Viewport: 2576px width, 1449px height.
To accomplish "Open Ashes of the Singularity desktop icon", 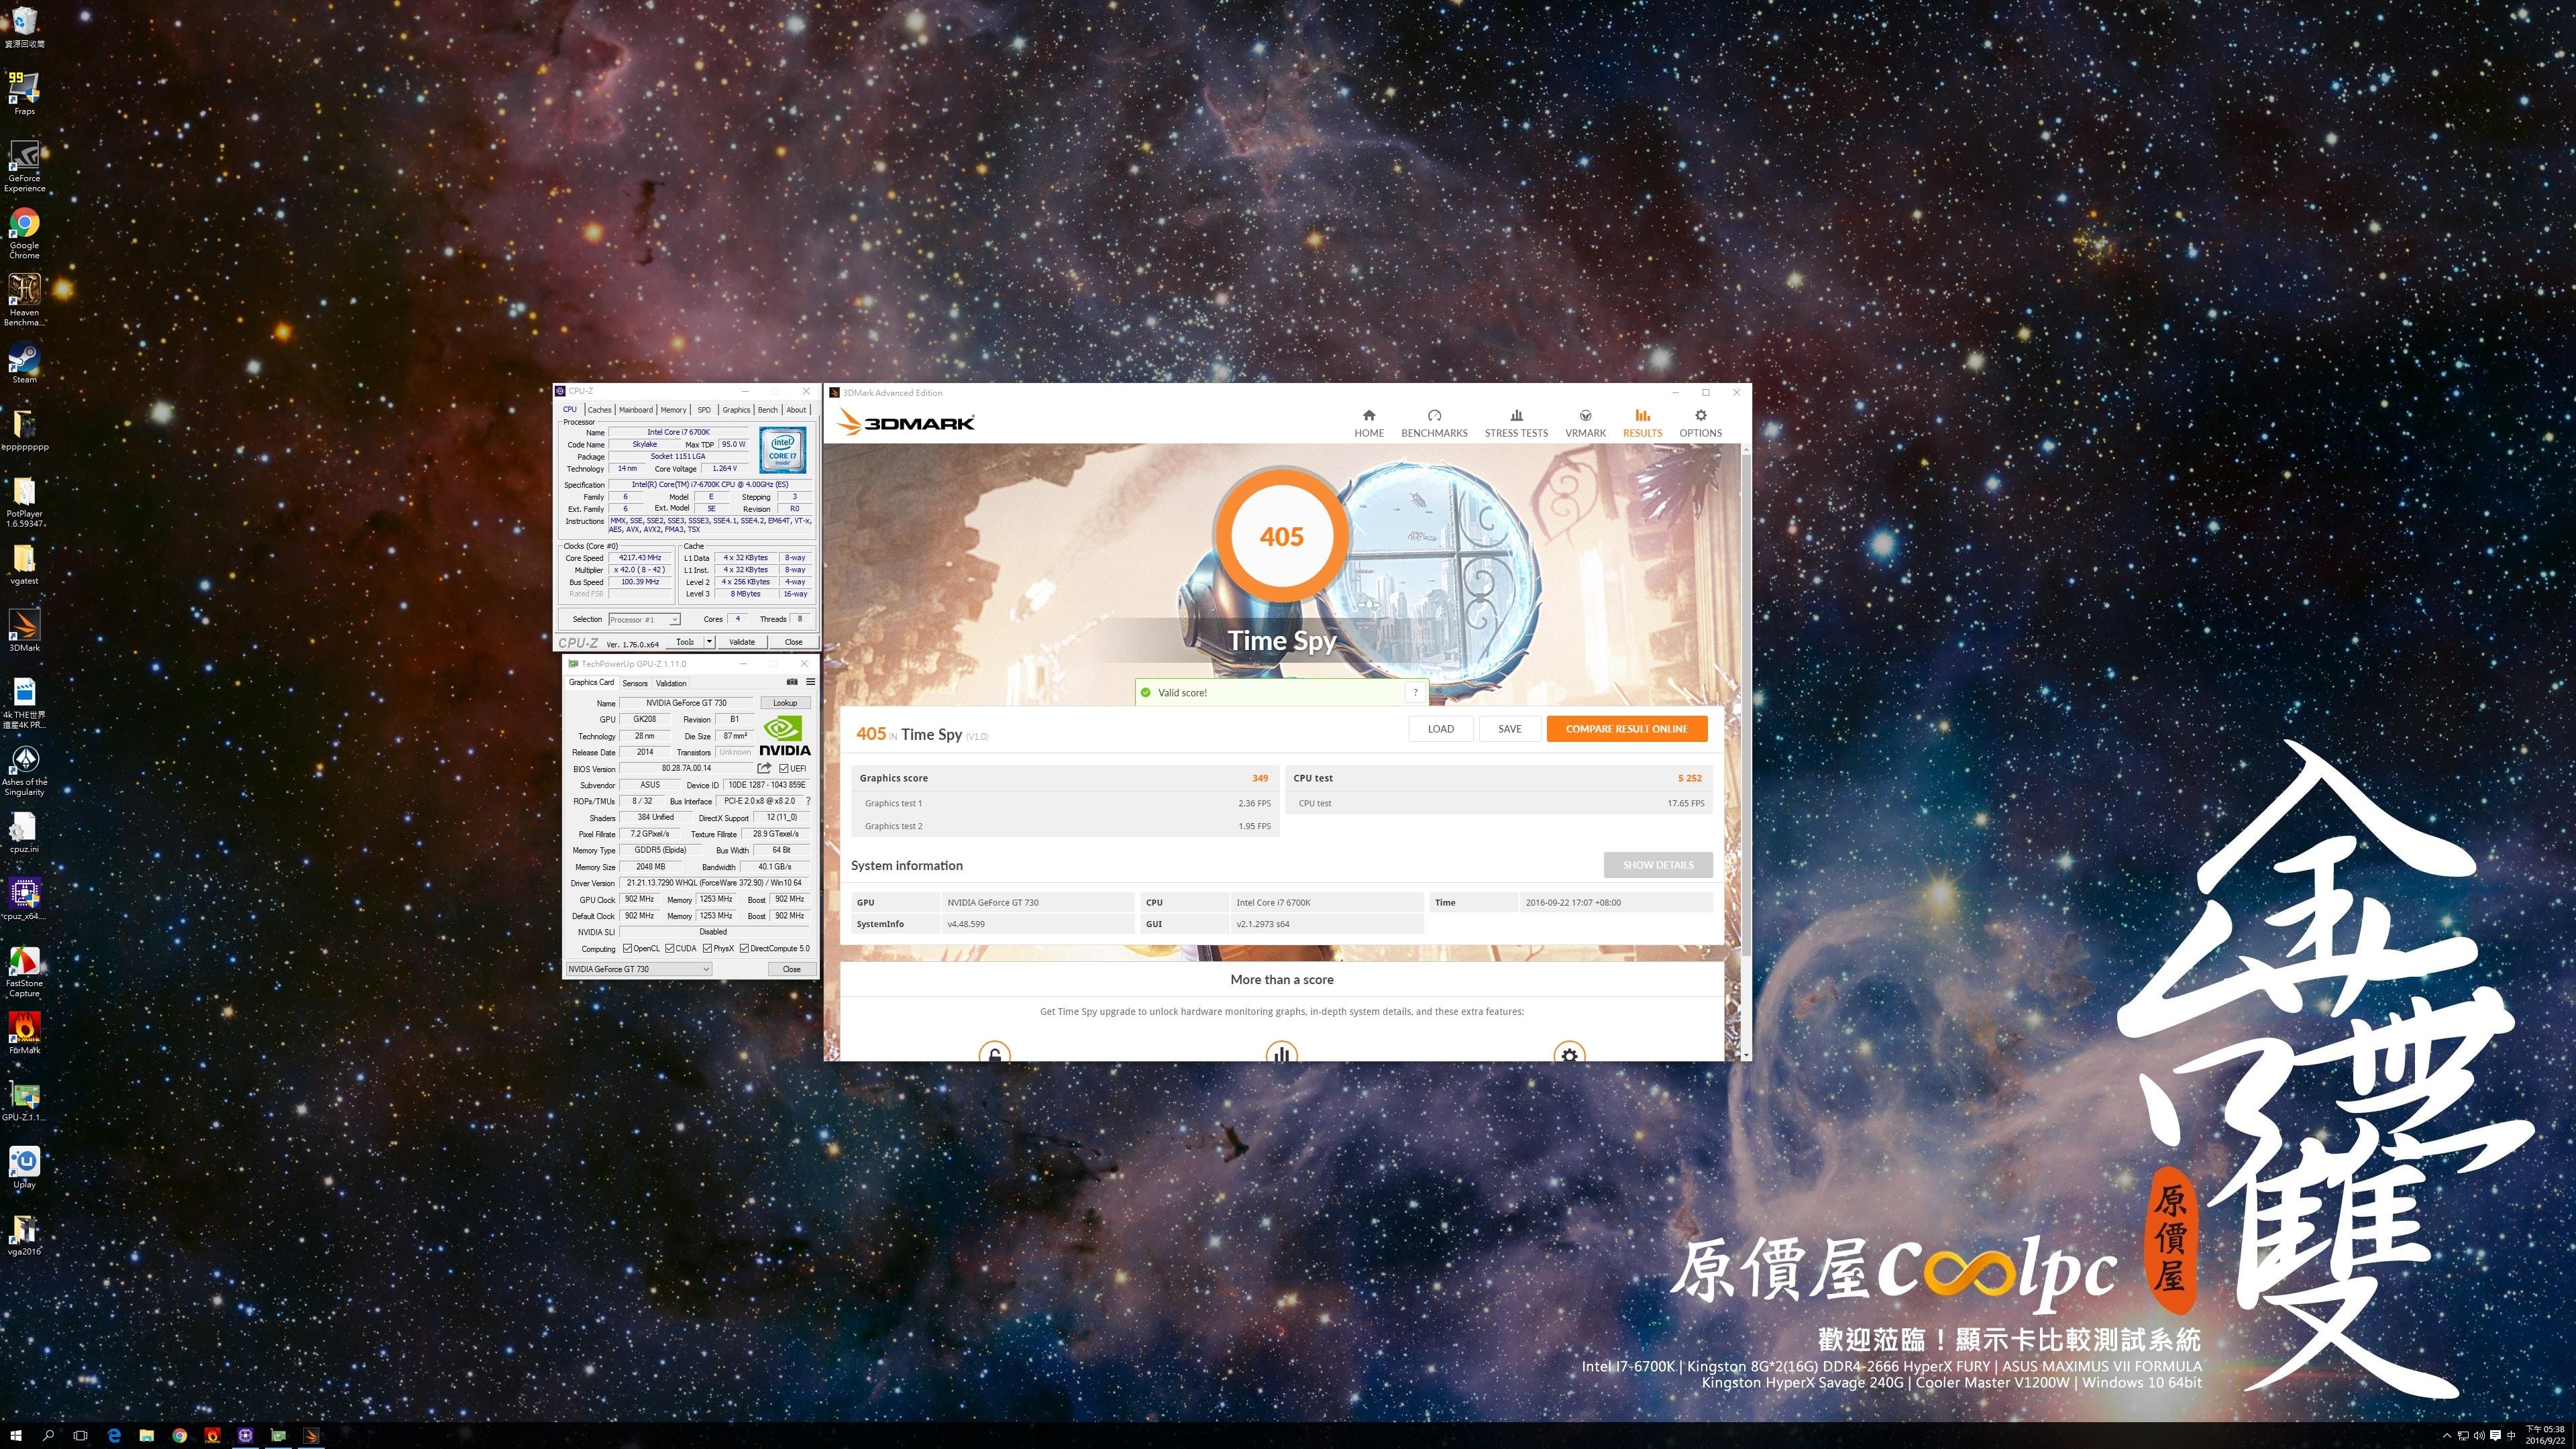I will [x=24, y=770].
